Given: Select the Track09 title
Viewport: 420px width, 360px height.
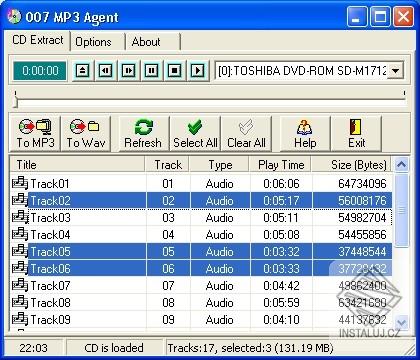Looking at the screenshot, I should click(50, 320).
